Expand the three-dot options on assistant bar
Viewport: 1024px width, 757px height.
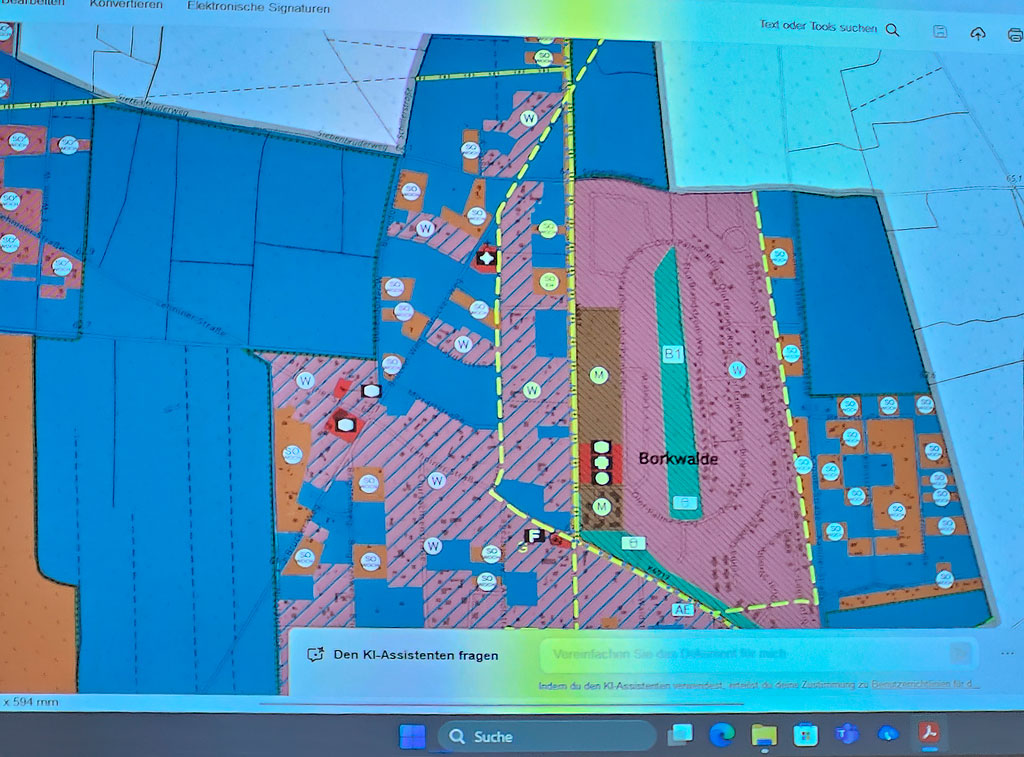click(x=1006, y=652)
